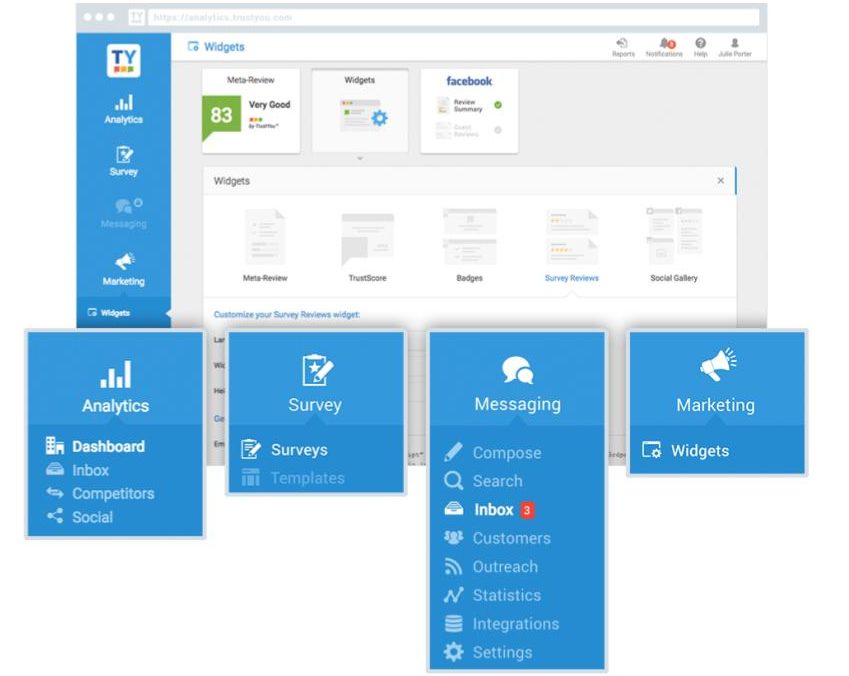Open Outreach in Messaging panel
This screenshot has height=676, width=849.
[491, 567]
